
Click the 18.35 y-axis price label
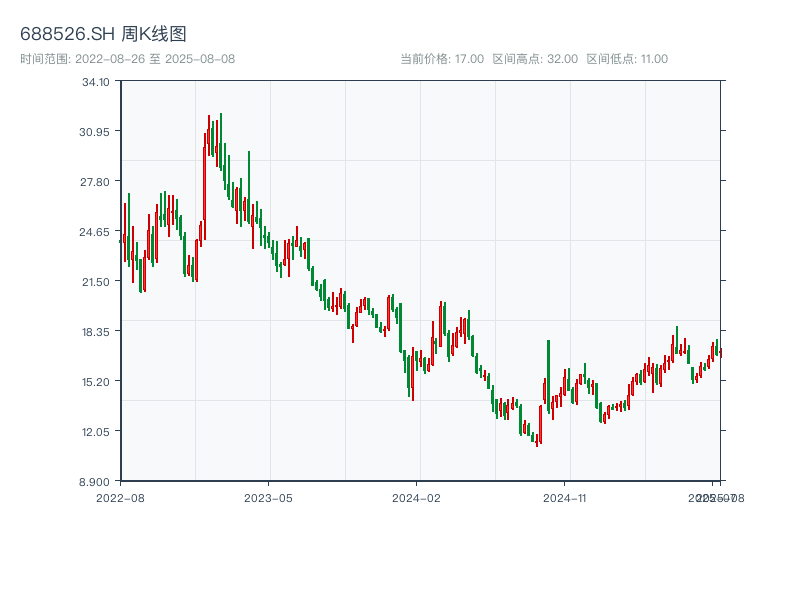pos(96,332)
